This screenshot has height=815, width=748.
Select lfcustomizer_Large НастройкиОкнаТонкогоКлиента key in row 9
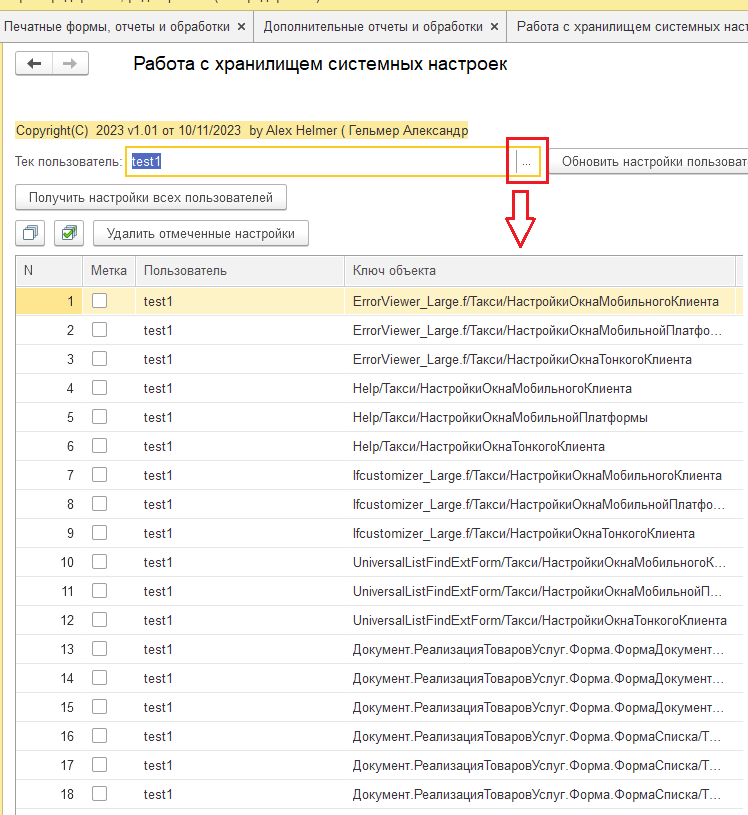point(540,534)
